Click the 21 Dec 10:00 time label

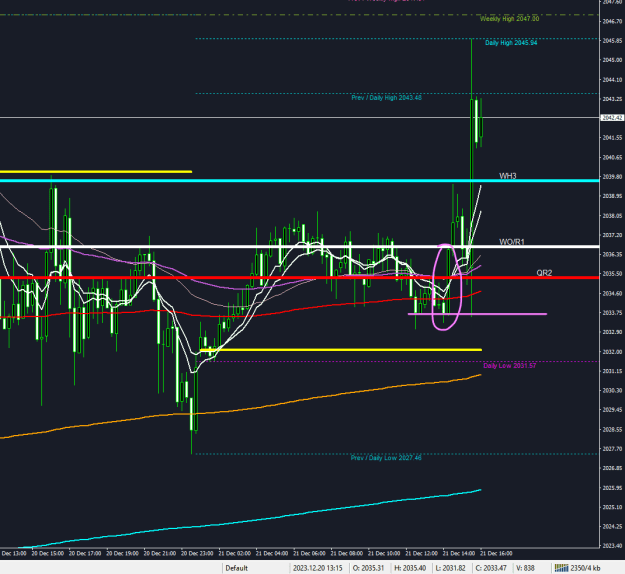384,554
